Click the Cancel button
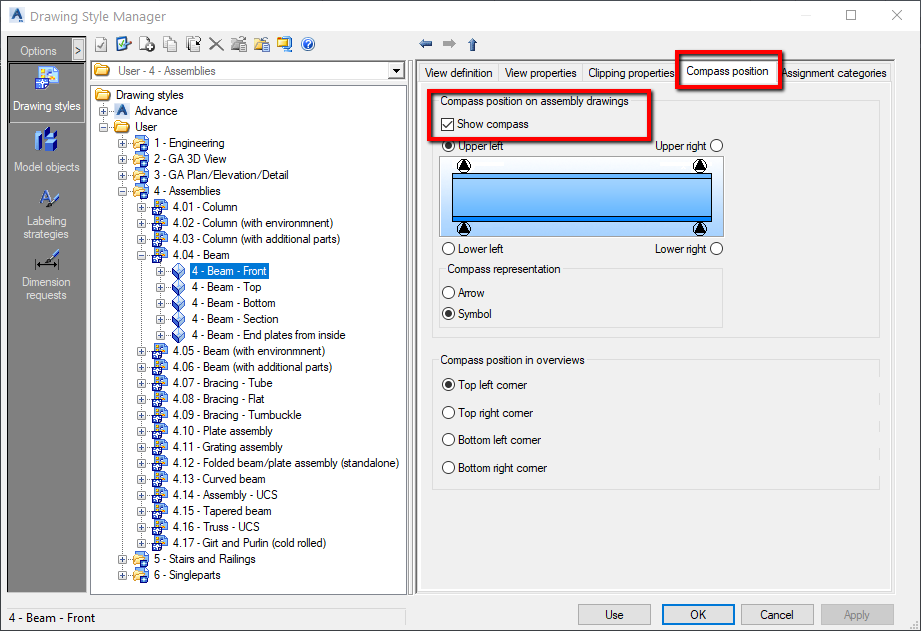 [x=777, y=615]
